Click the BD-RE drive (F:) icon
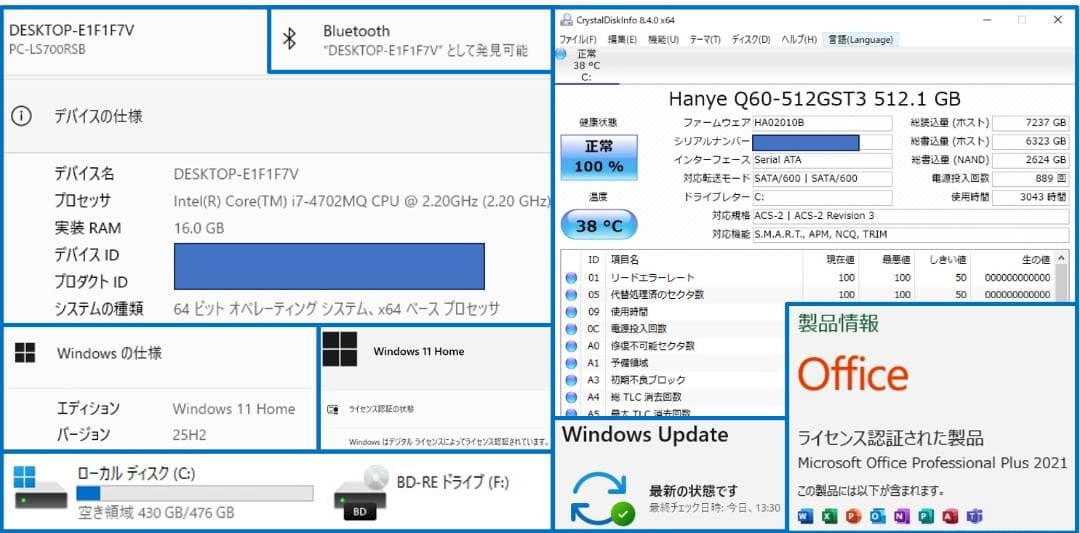This screenshot has height=533, width=1080. coord(360,494)
